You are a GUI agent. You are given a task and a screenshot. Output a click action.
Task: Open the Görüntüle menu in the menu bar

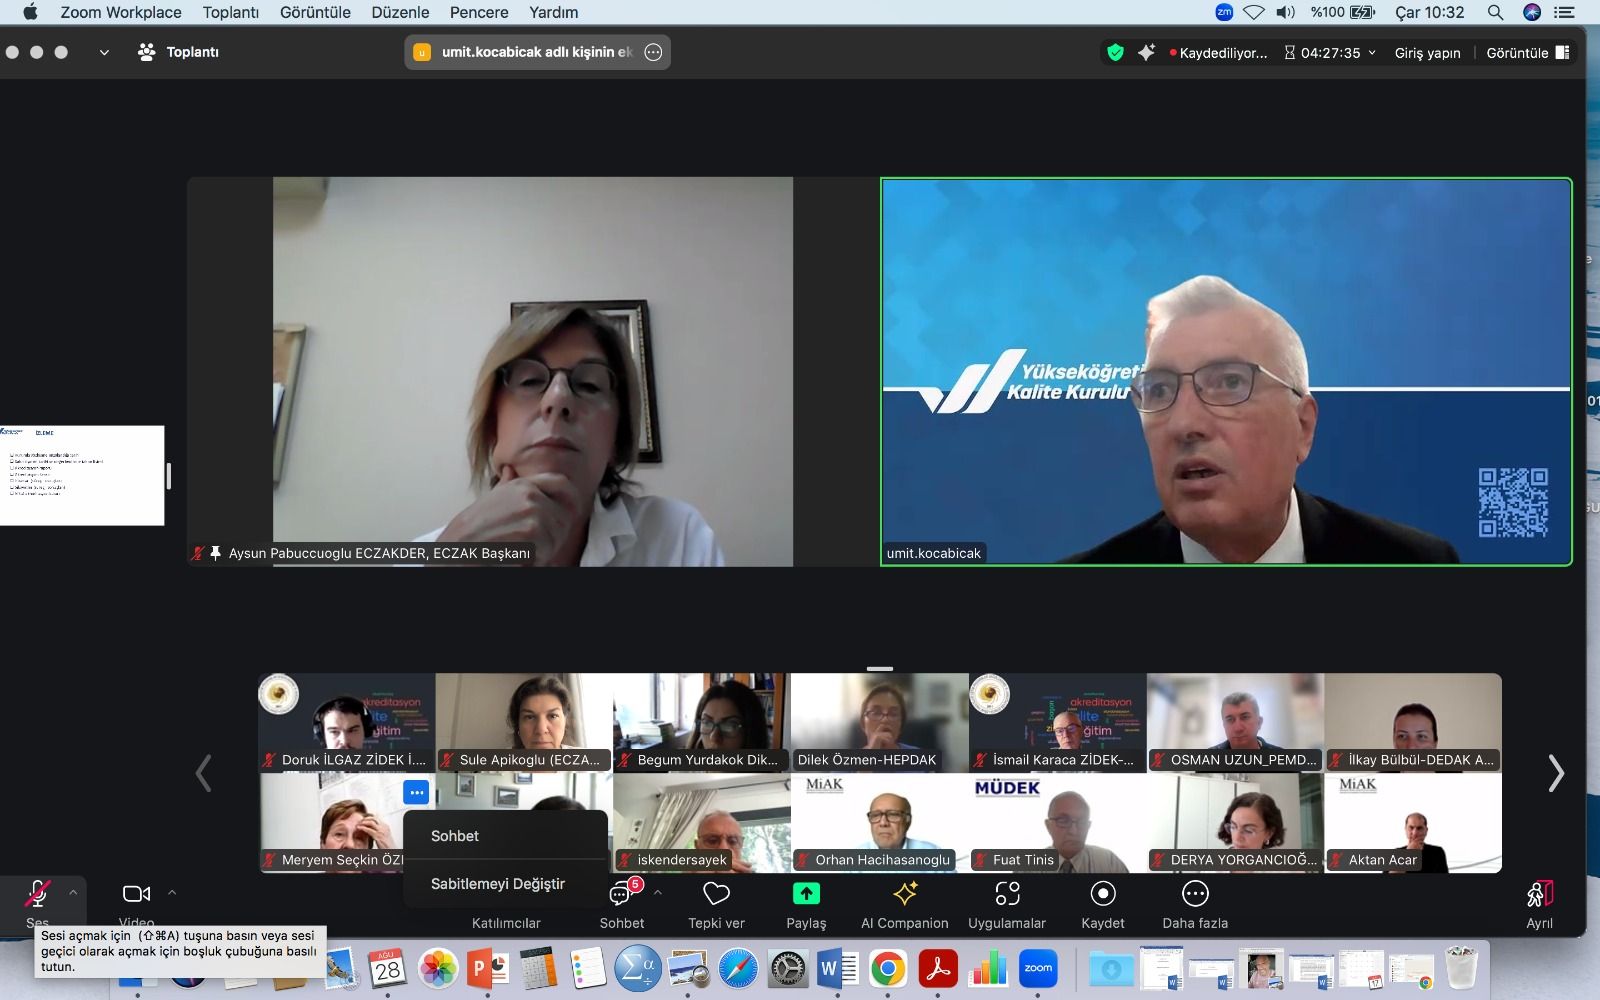(315, 12)
